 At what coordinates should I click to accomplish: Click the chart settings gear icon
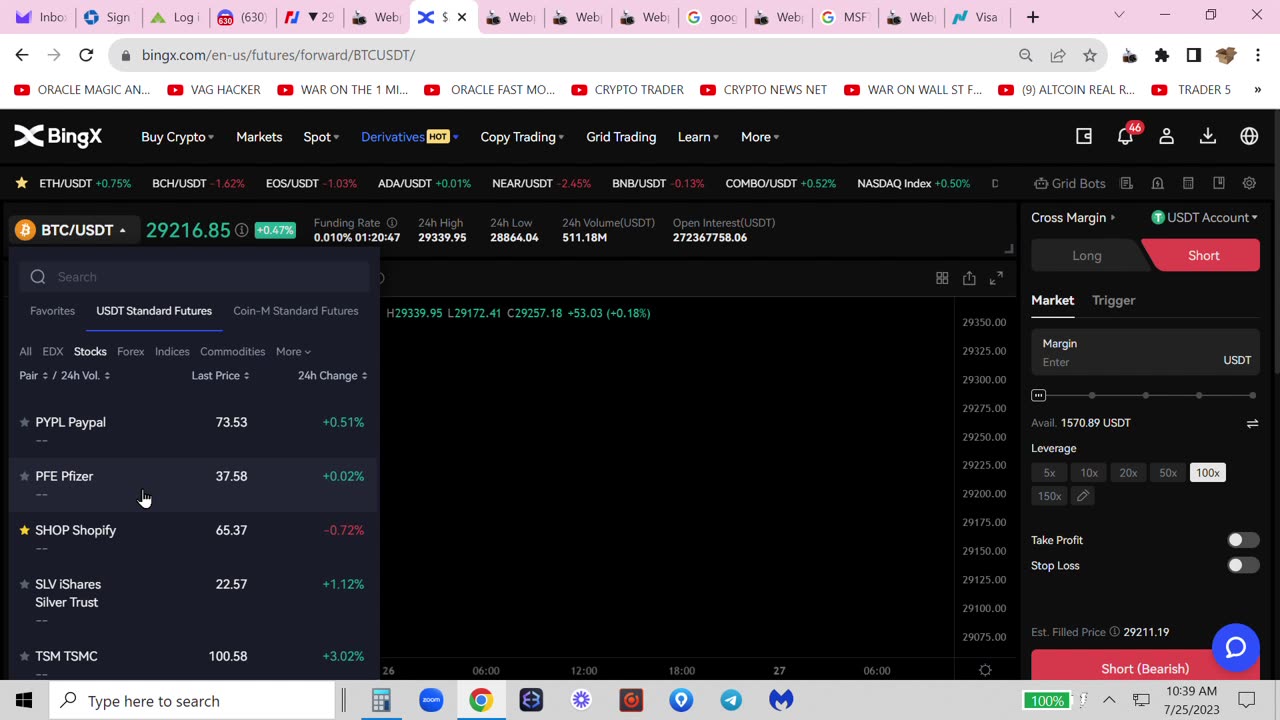click(985, 671)
